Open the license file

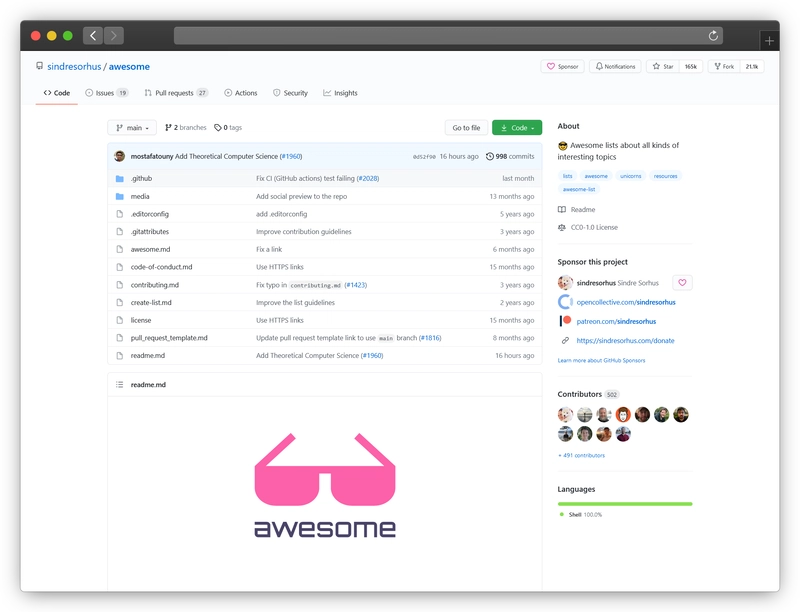coord(141,320)
